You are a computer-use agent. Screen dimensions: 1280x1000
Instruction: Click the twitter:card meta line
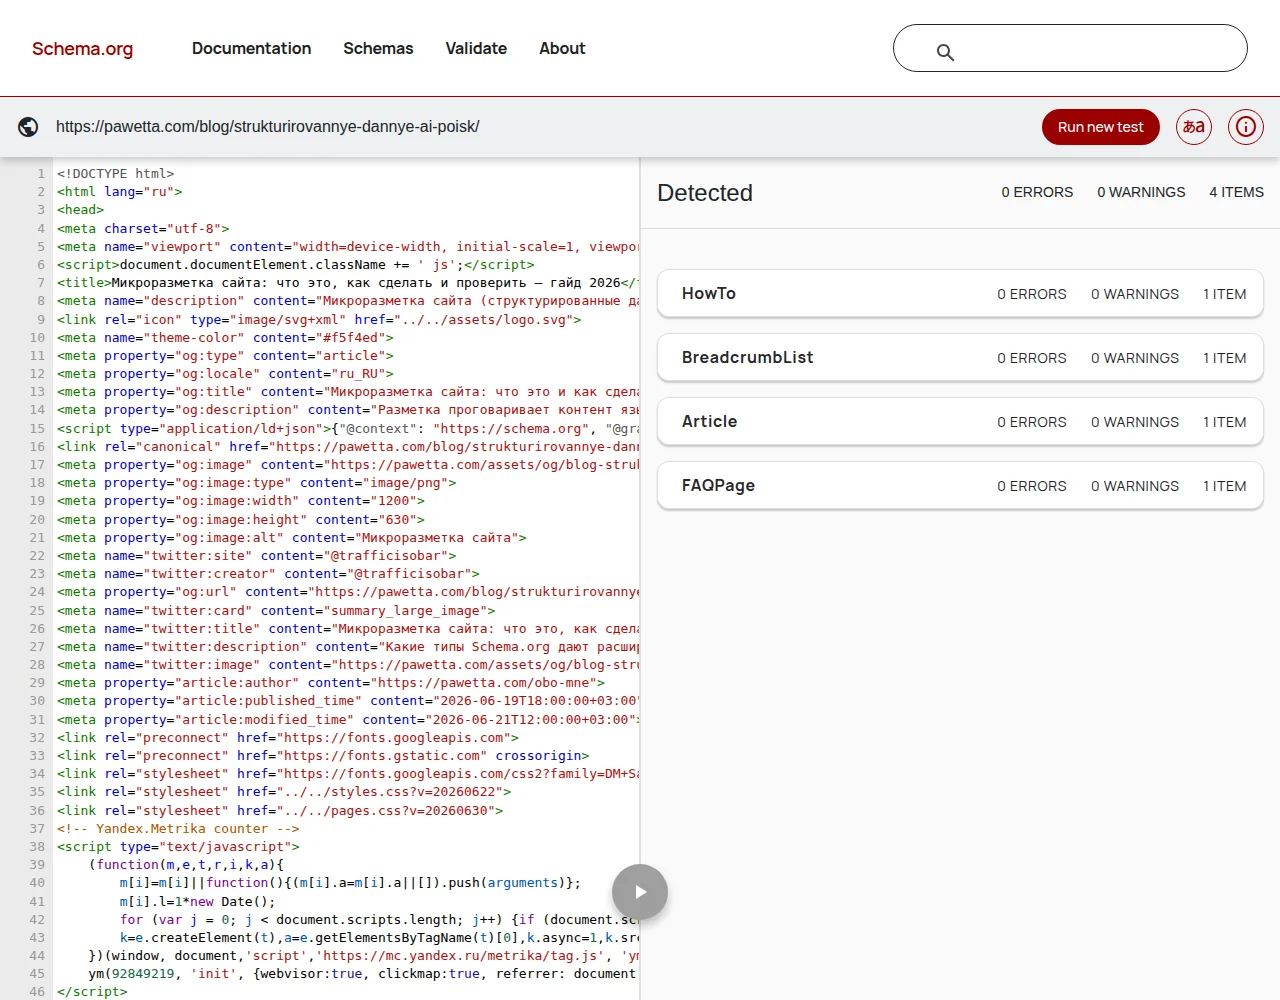click(x=276, y=610)
